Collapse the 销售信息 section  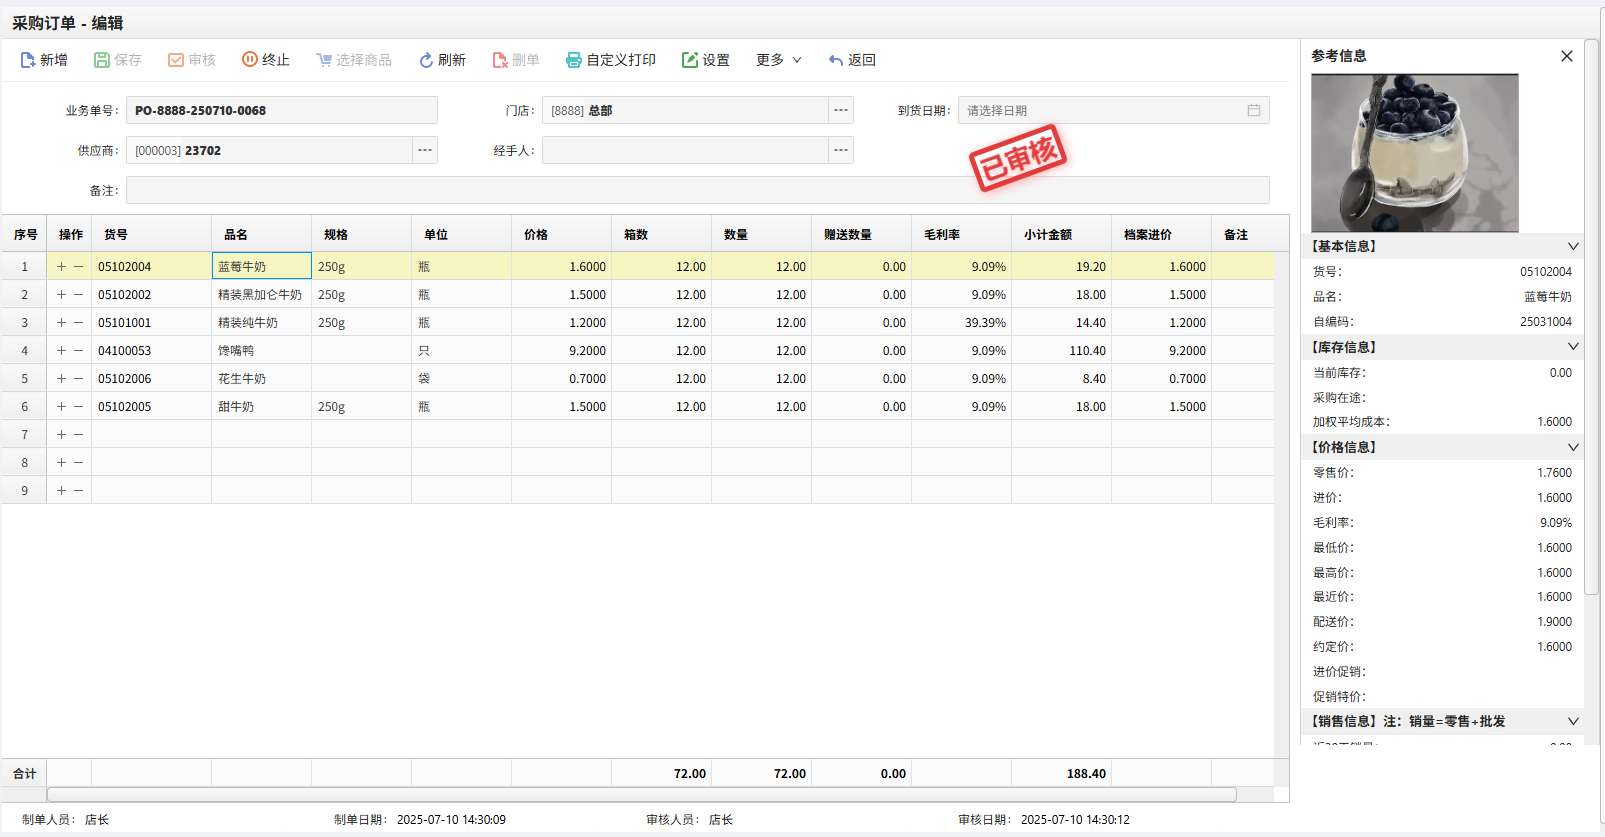pyautogui.click(x=1573, y=721)
